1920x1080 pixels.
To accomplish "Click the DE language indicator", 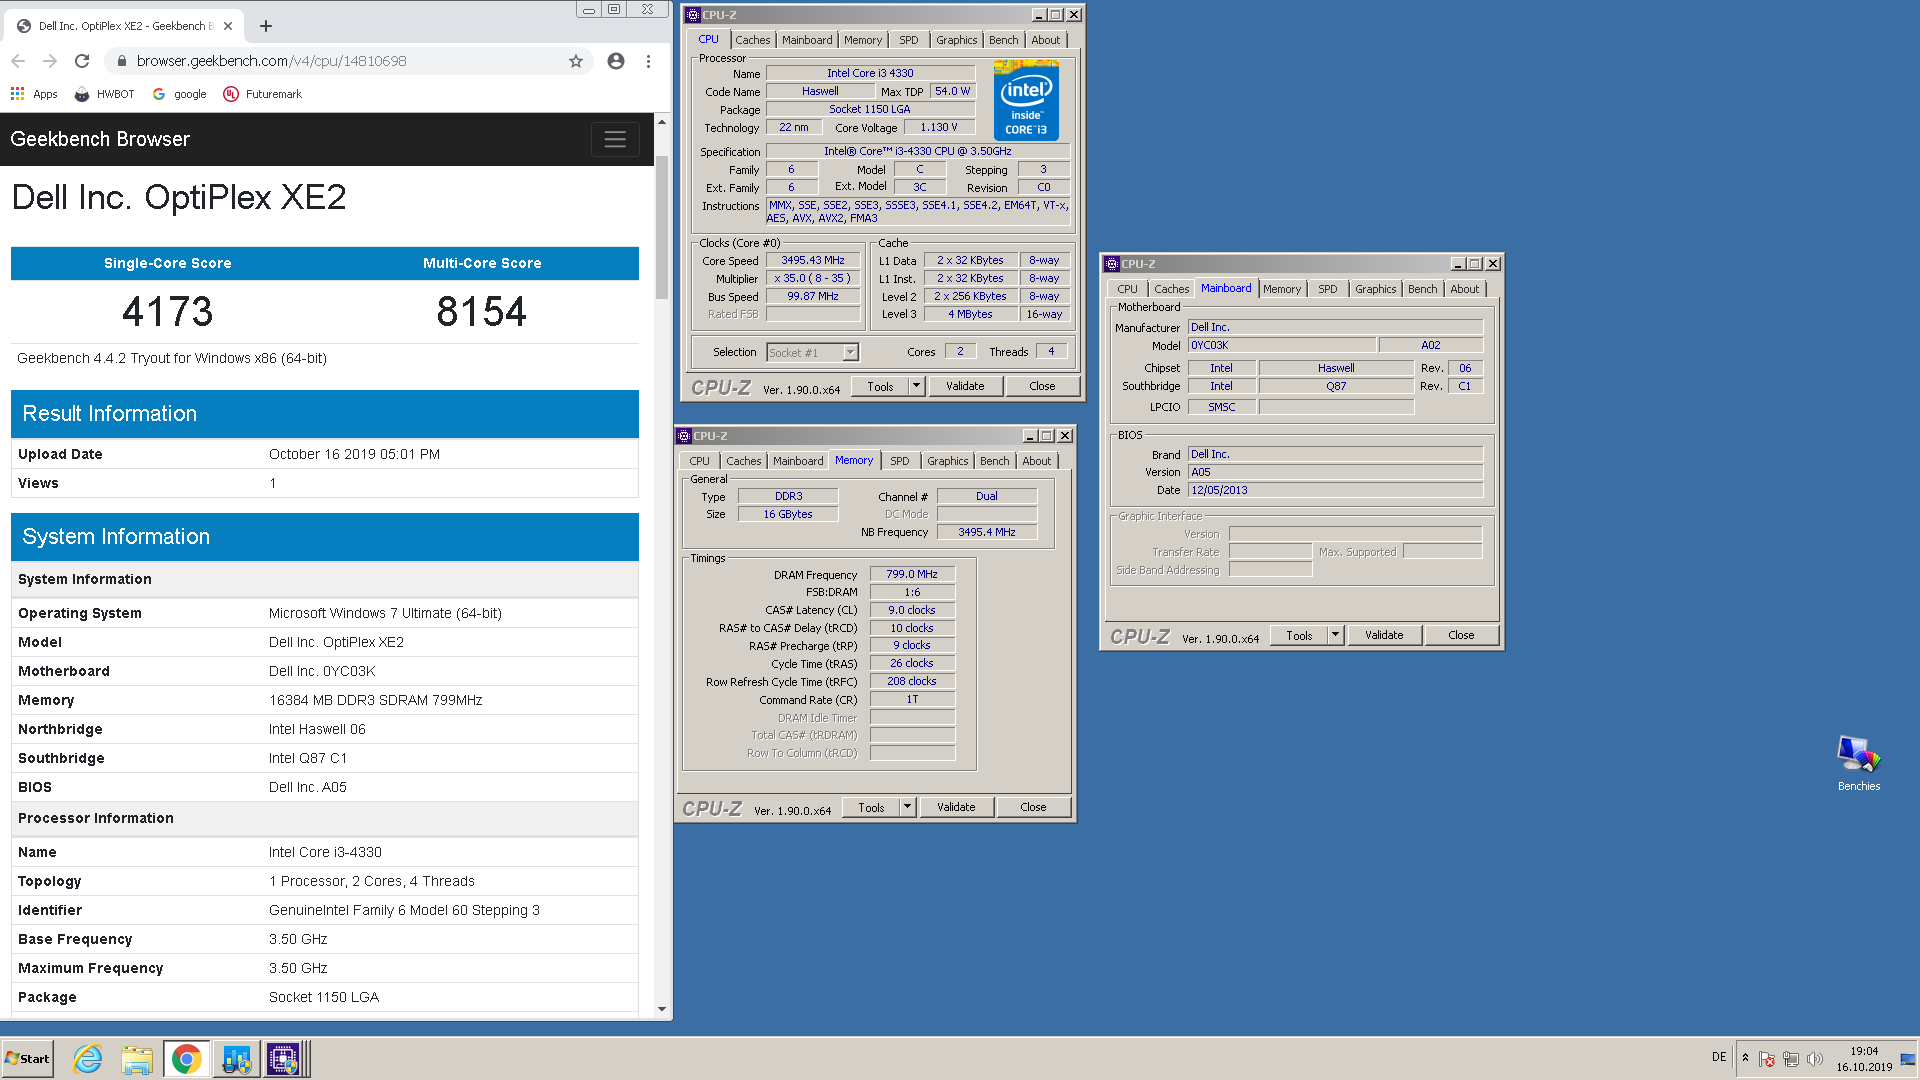I will pos(1719,1057).
